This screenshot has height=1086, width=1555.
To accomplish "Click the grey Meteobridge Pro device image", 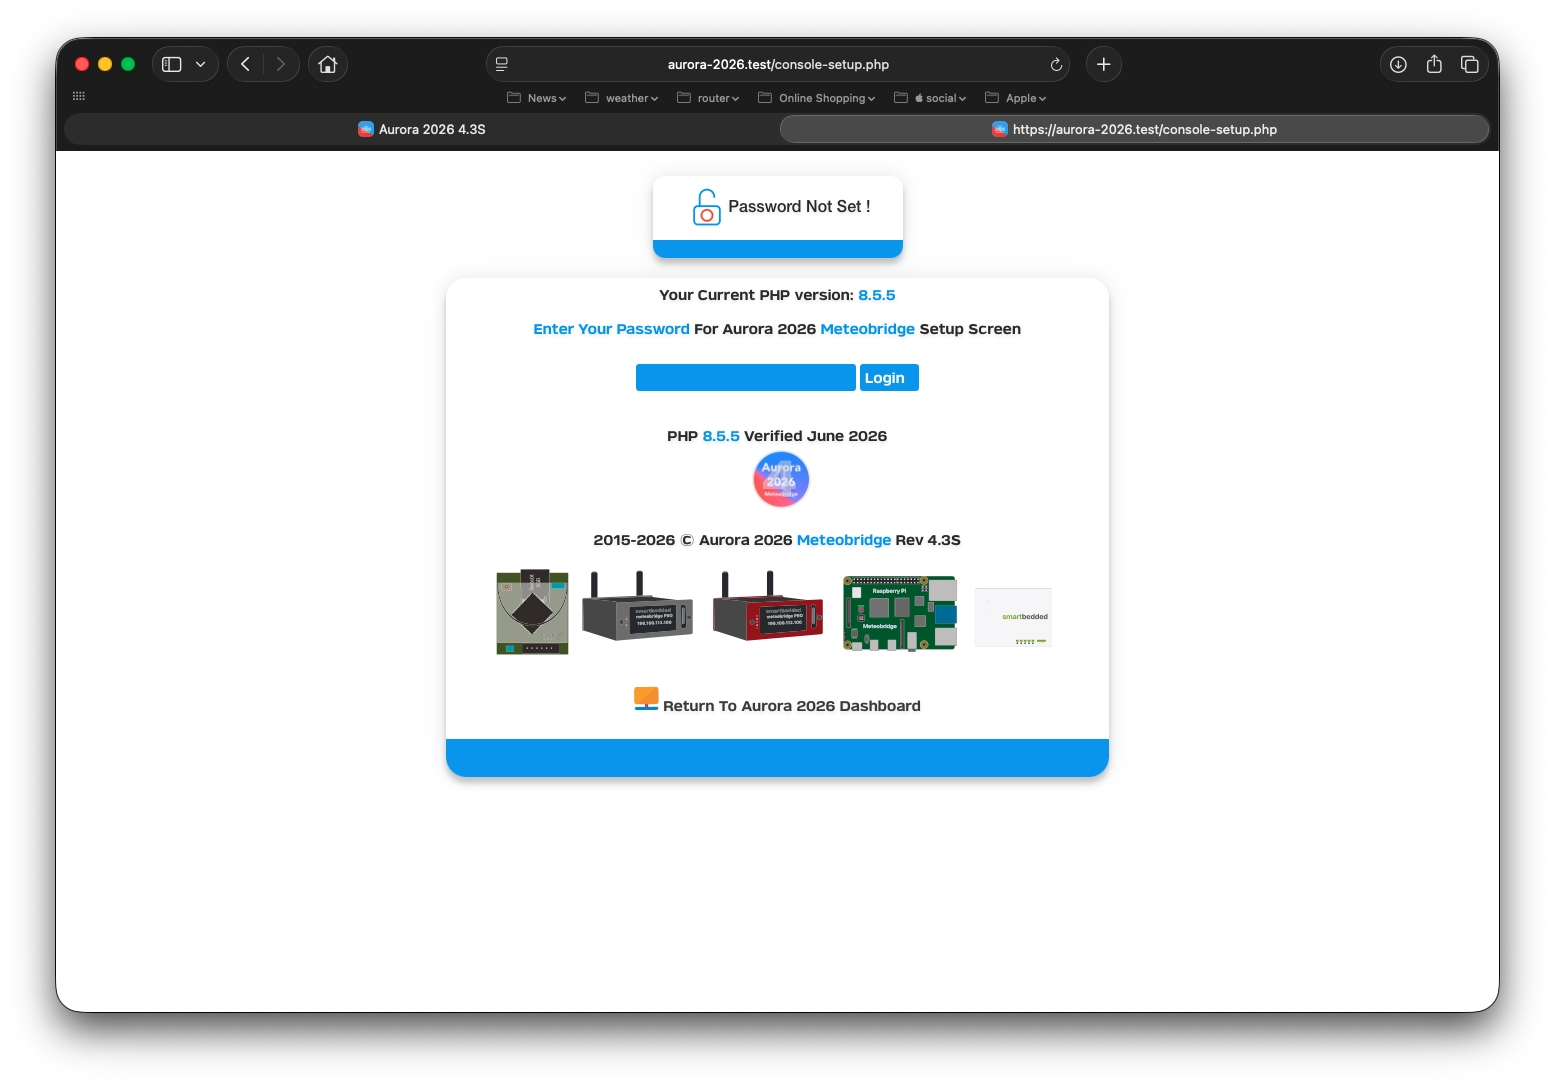I will (x=637, y=606).
